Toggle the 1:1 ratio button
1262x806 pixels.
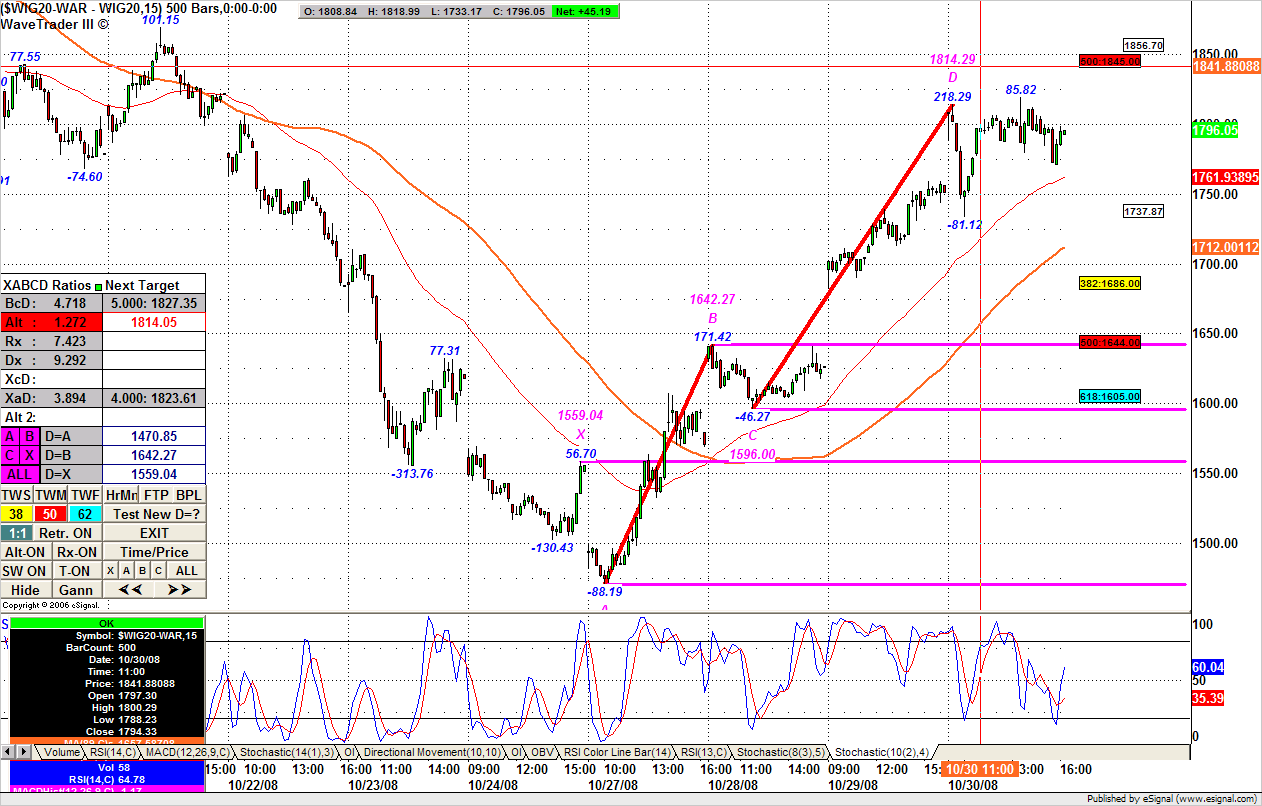coord(16,533)
